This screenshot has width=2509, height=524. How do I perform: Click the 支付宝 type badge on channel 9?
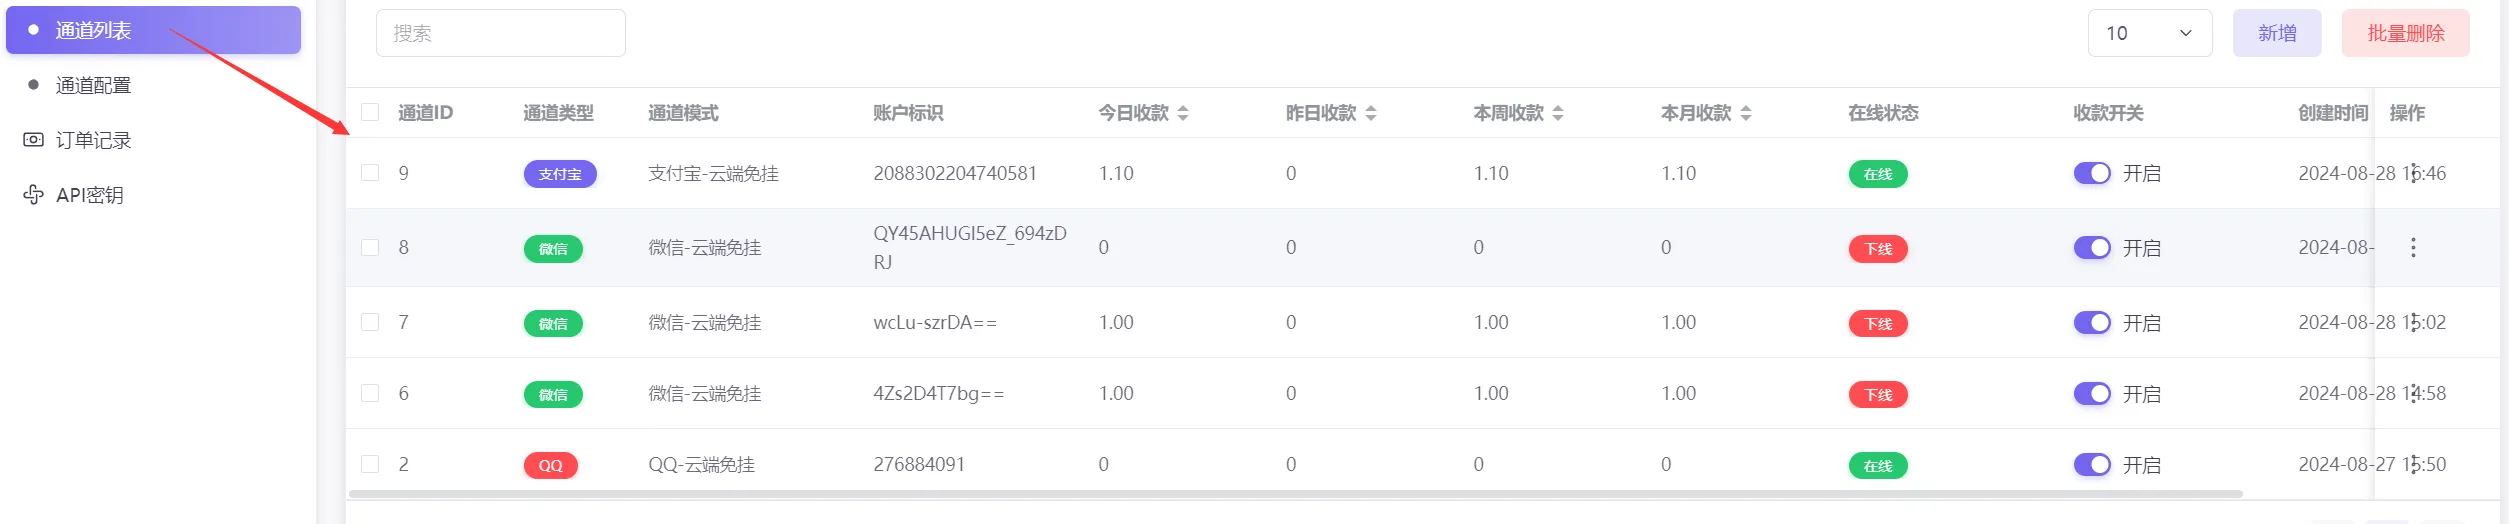point(560,174)
